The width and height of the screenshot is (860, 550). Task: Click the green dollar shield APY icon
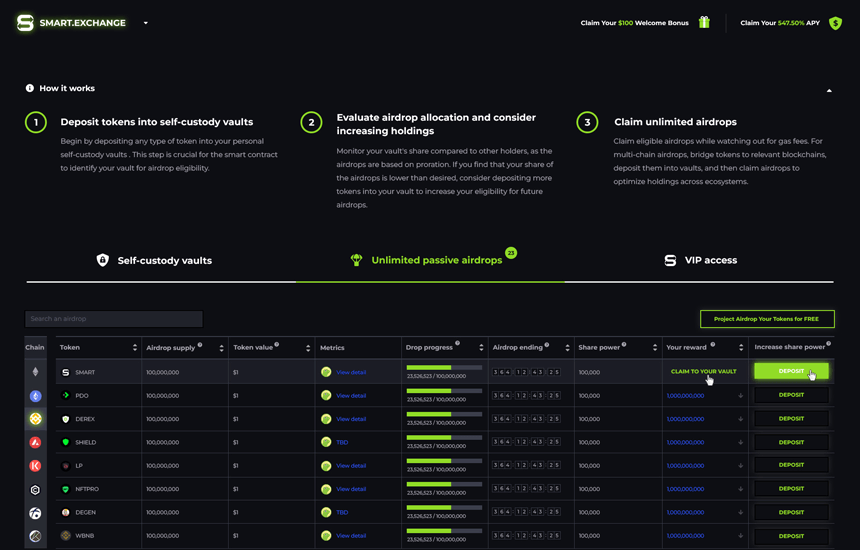[836, 23]
